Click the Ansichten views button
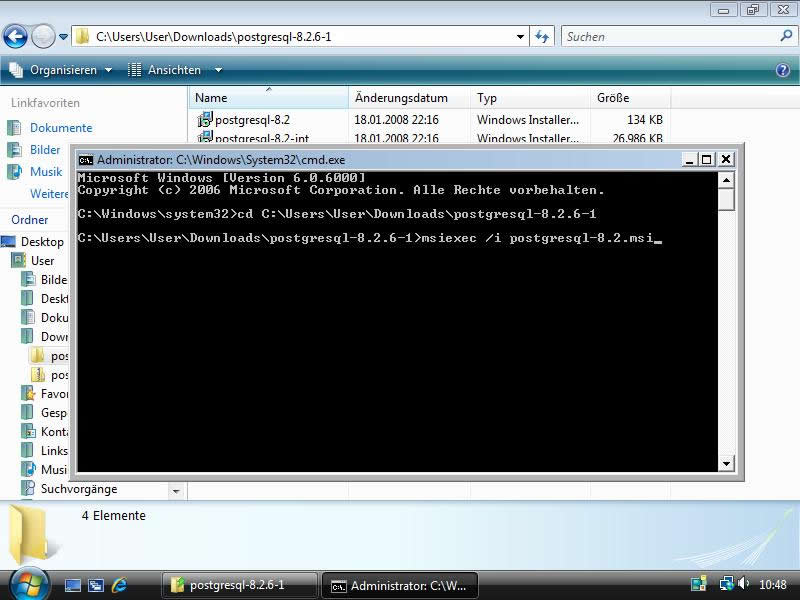Viewport: 800px width, 600px height. 164,70
